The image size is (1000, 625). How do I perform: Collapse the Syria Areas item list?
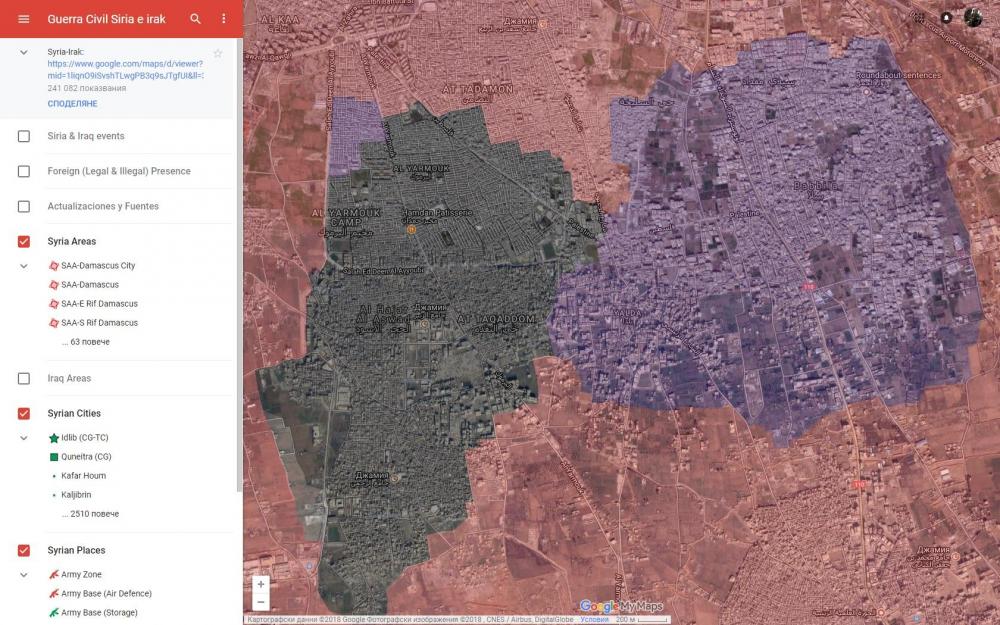[x=24, y=266]
